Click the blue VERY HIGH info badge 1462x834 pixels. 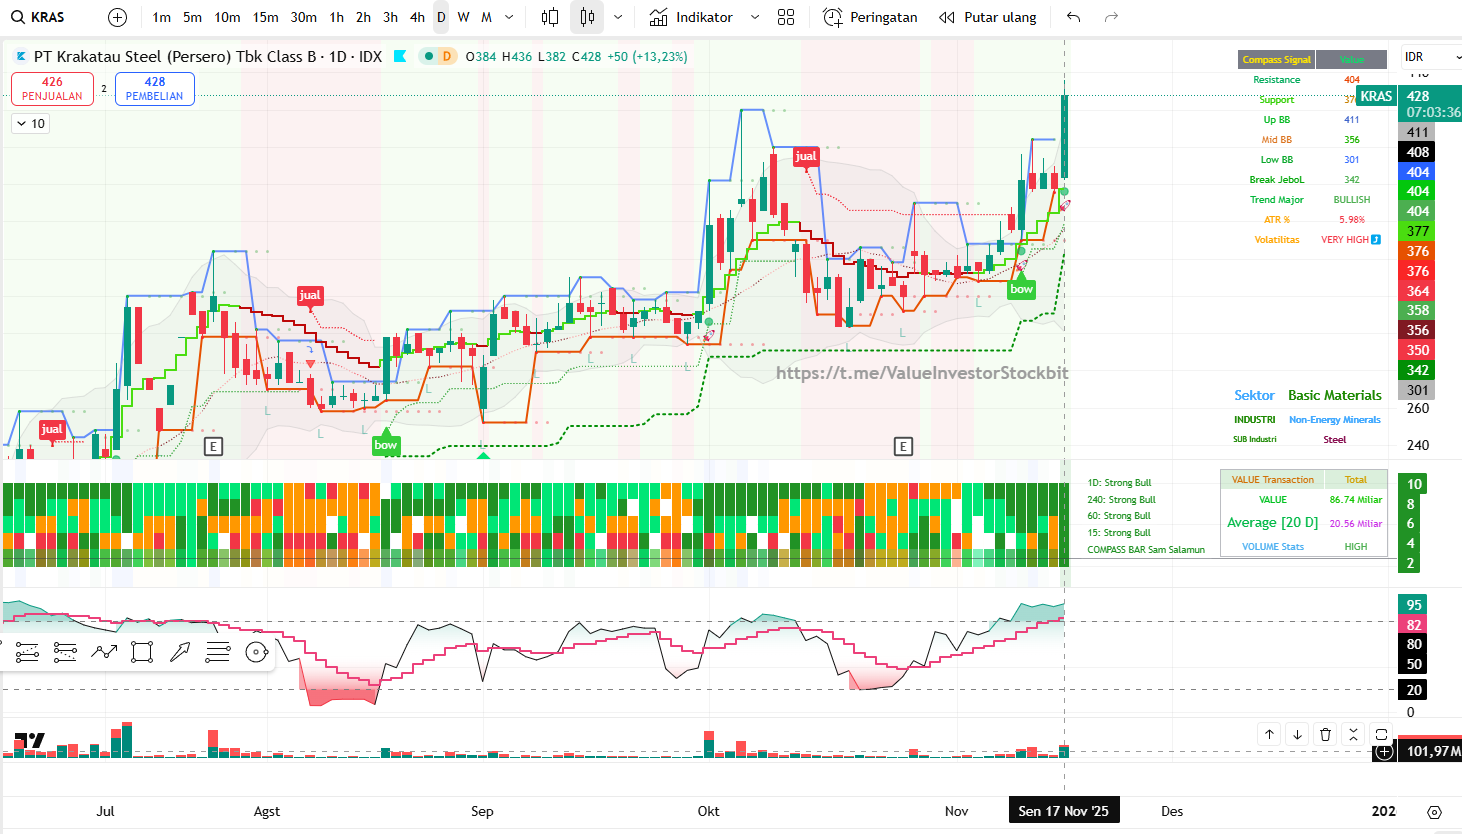coord(1375,239)
